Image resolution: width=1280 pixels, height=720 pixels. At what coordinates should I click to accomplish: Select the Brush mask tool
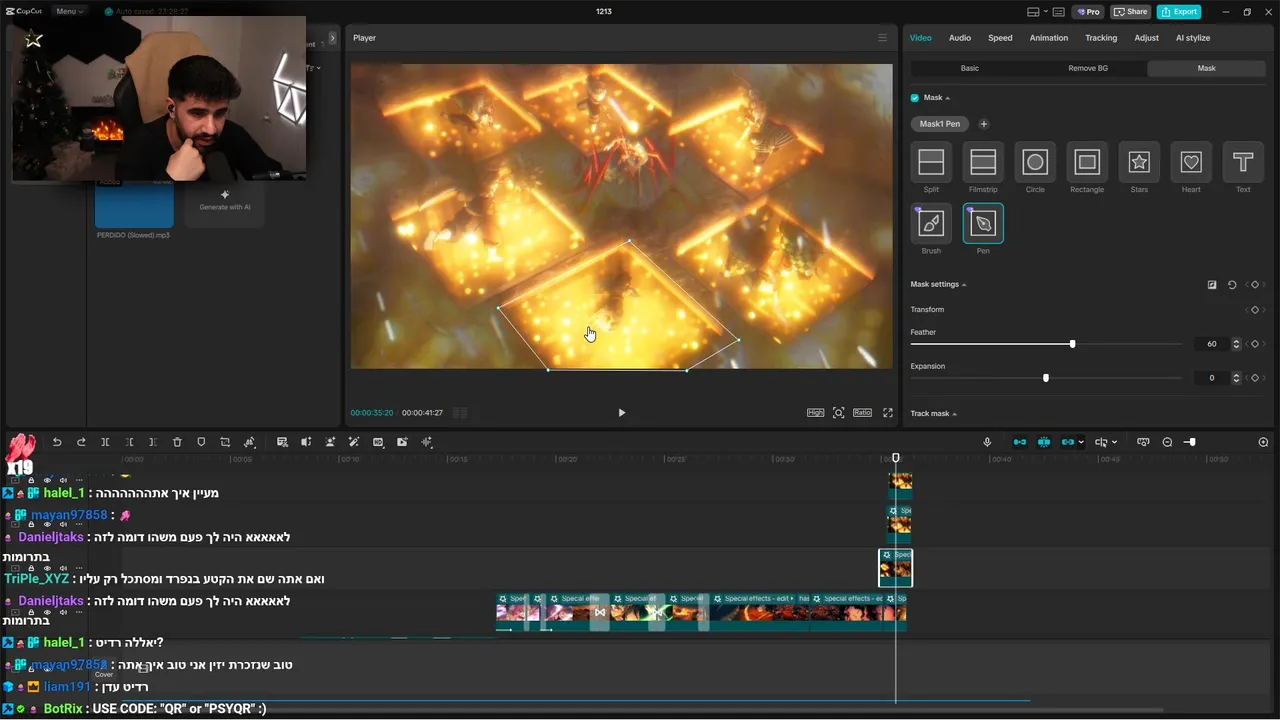(x=931, y=224)
